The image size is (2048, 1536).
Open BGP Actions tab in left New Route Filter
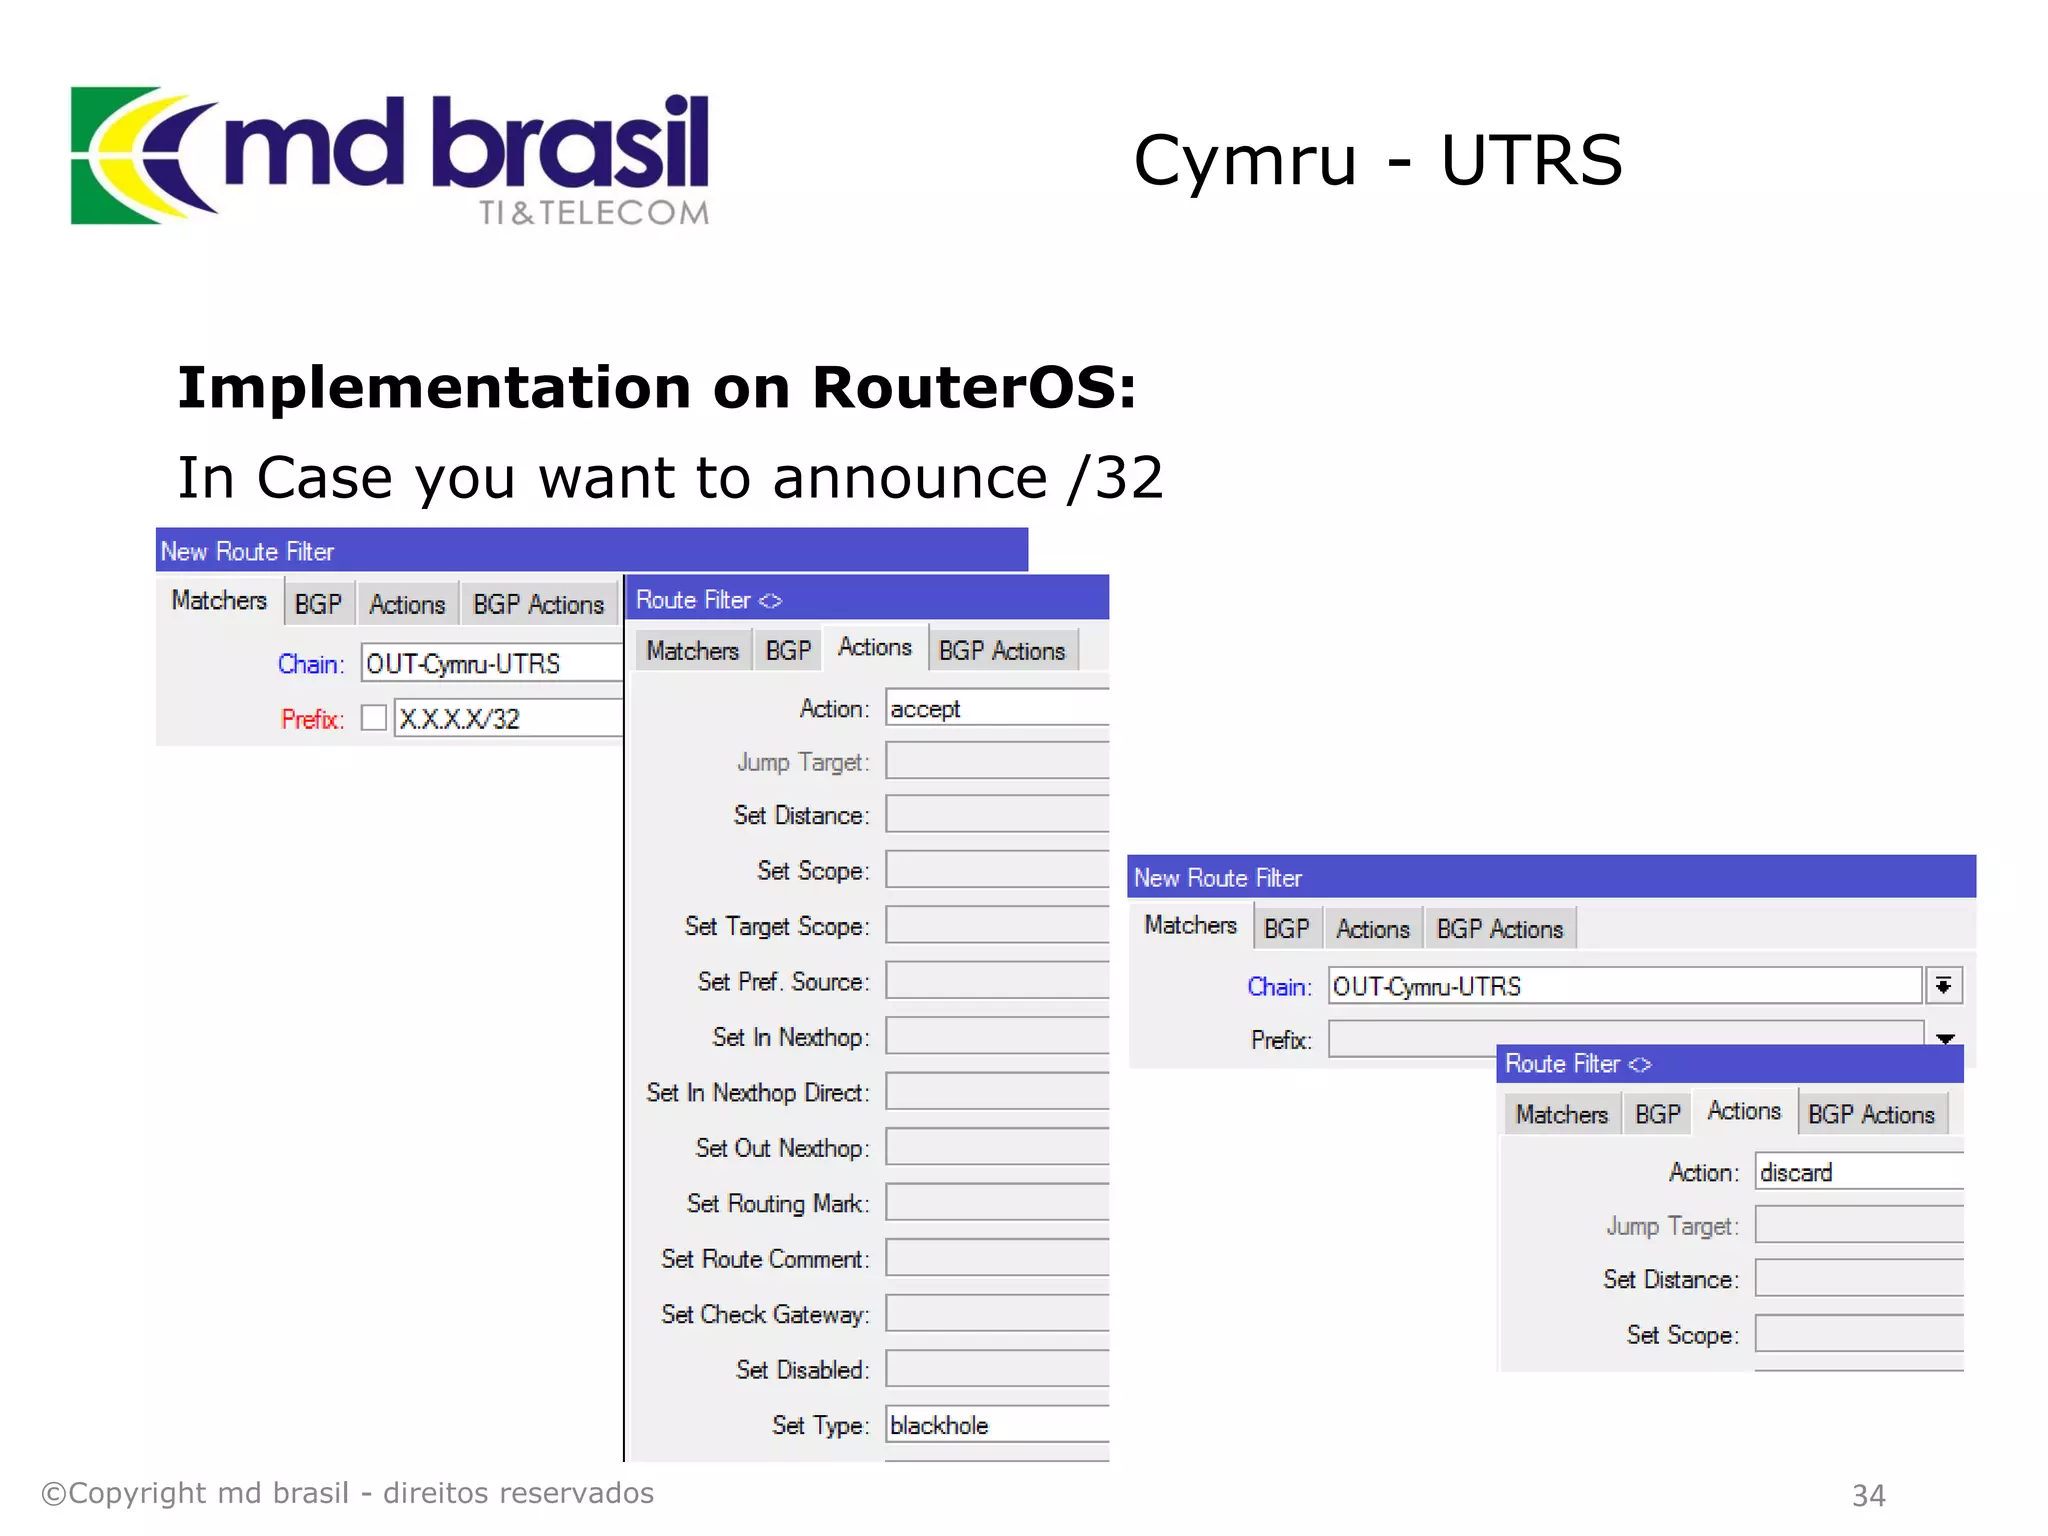point(539,604)
